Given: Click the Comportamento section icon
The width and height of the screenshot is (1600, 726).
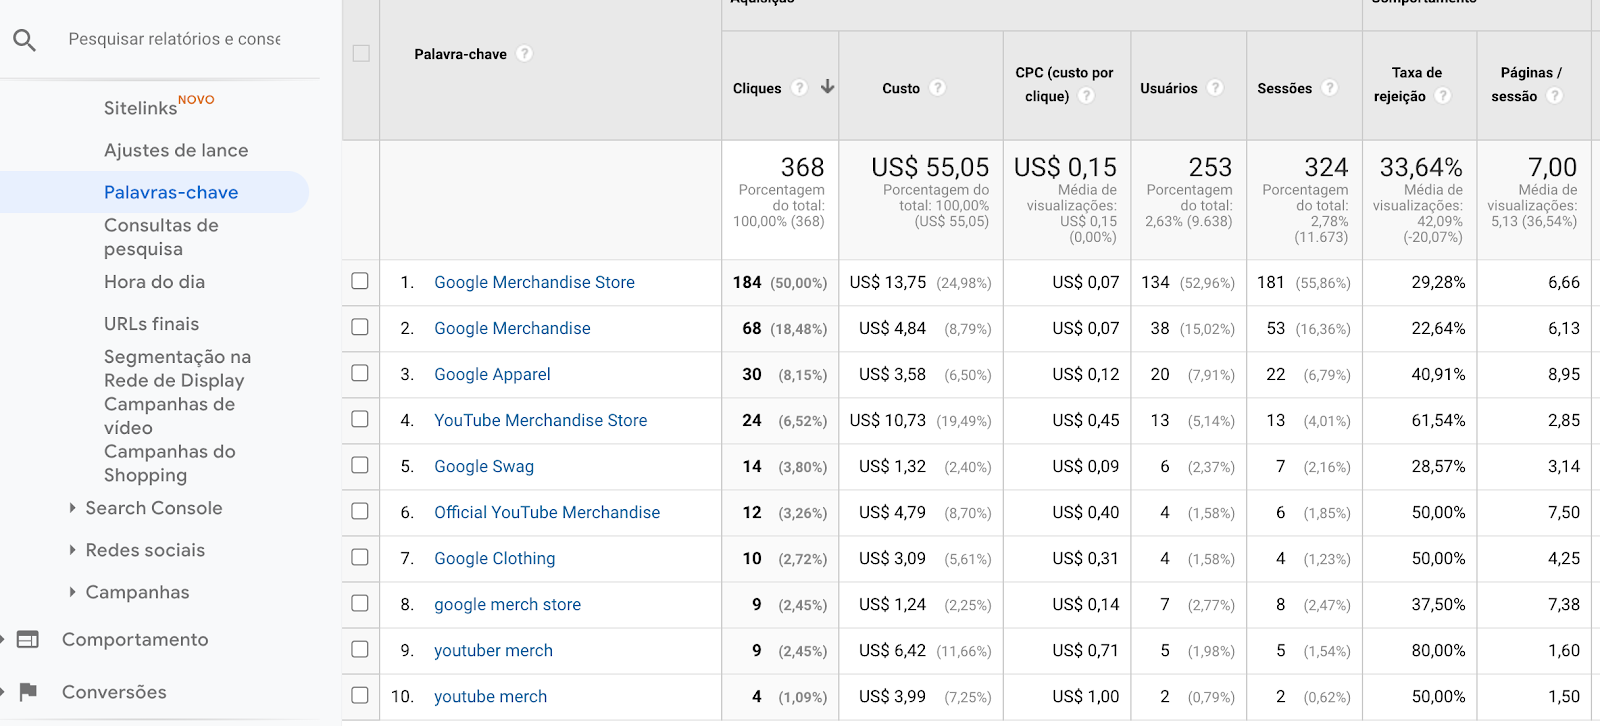Looking at the screenshot, I should point(28,640).
